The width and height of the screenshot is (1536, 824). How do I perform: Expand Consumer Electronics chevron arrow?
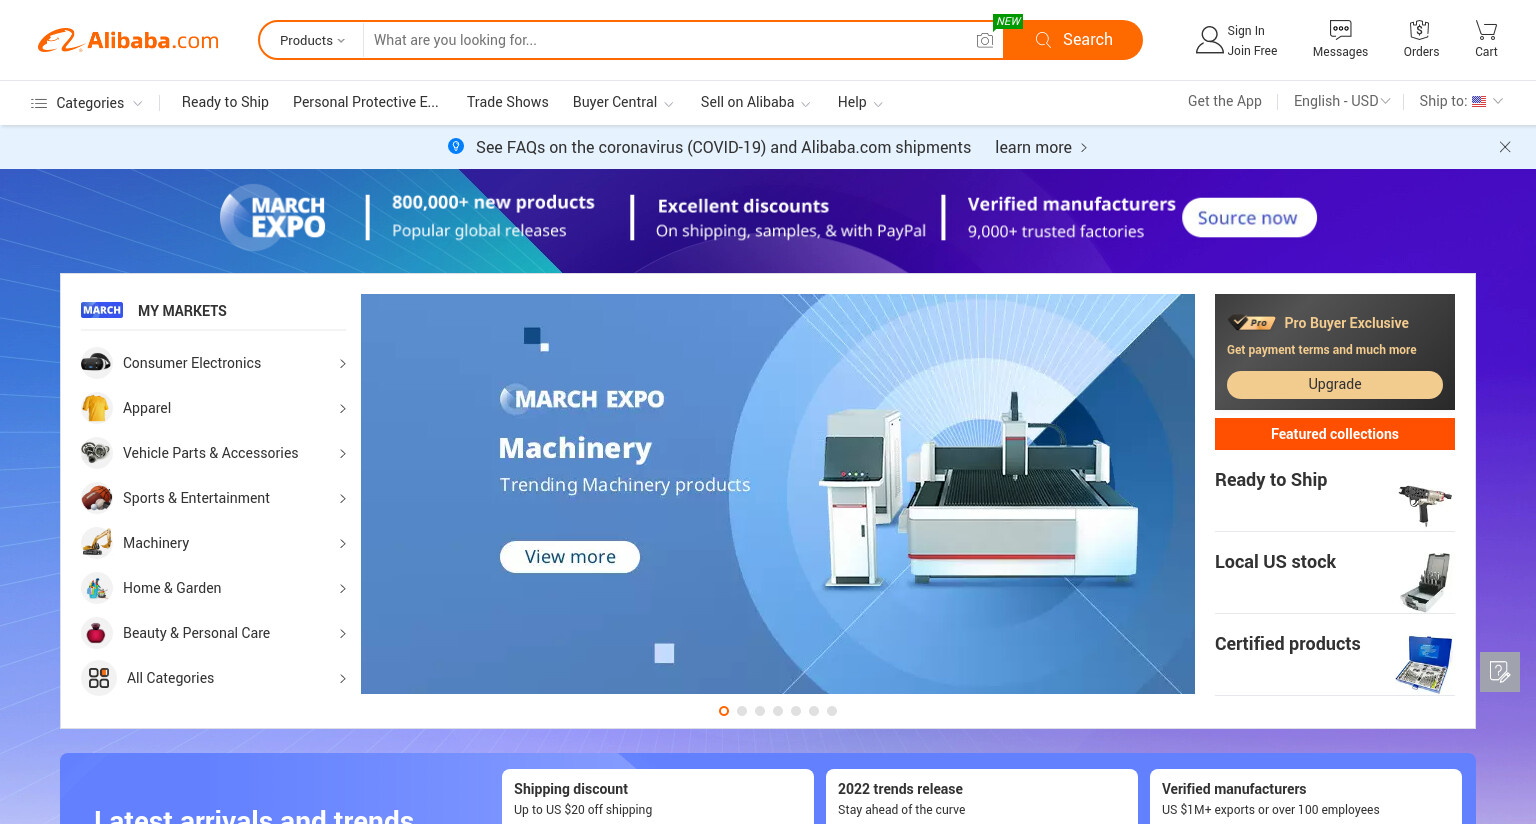[342, 364]
